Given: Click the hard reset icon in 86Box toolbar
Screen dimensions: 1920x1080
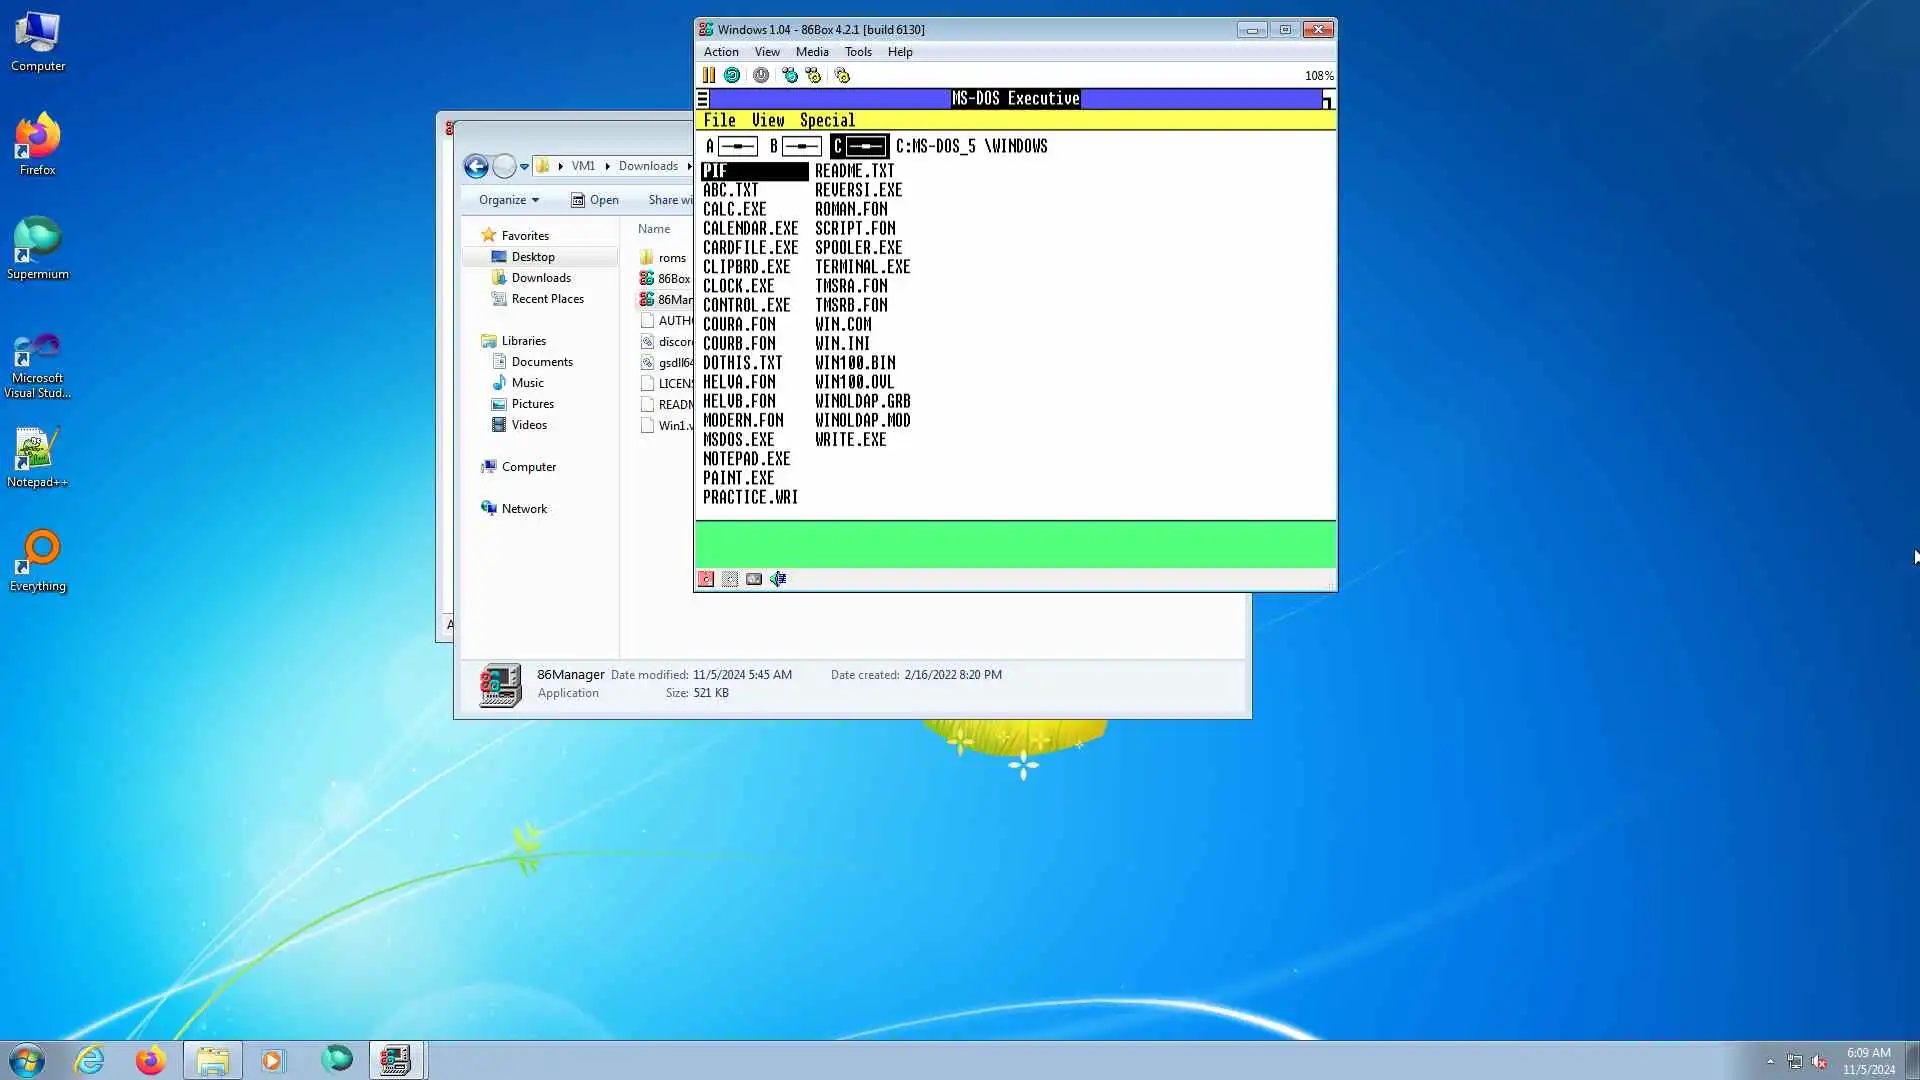Looking at the screenshot, I should (732, 75).
